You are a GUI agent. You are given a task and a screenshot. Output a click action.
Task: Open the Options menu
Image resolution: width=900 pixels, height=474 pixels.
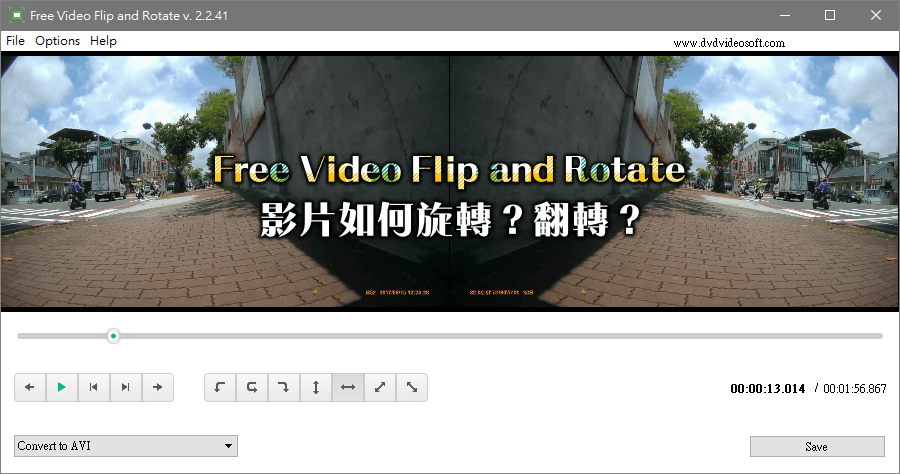click(x=57, y=41)
